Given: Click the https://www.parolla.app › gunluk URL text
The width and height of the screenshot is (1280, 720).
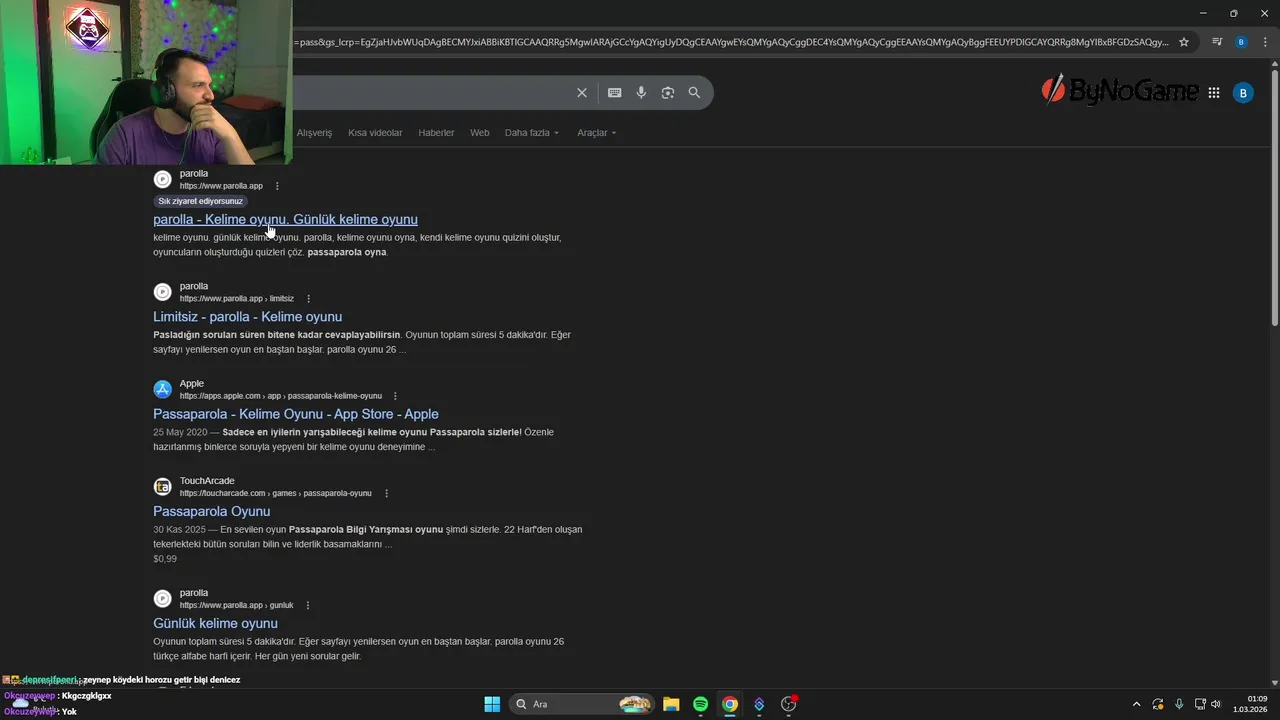Looking at the screenshot, I should coord(236,605).
